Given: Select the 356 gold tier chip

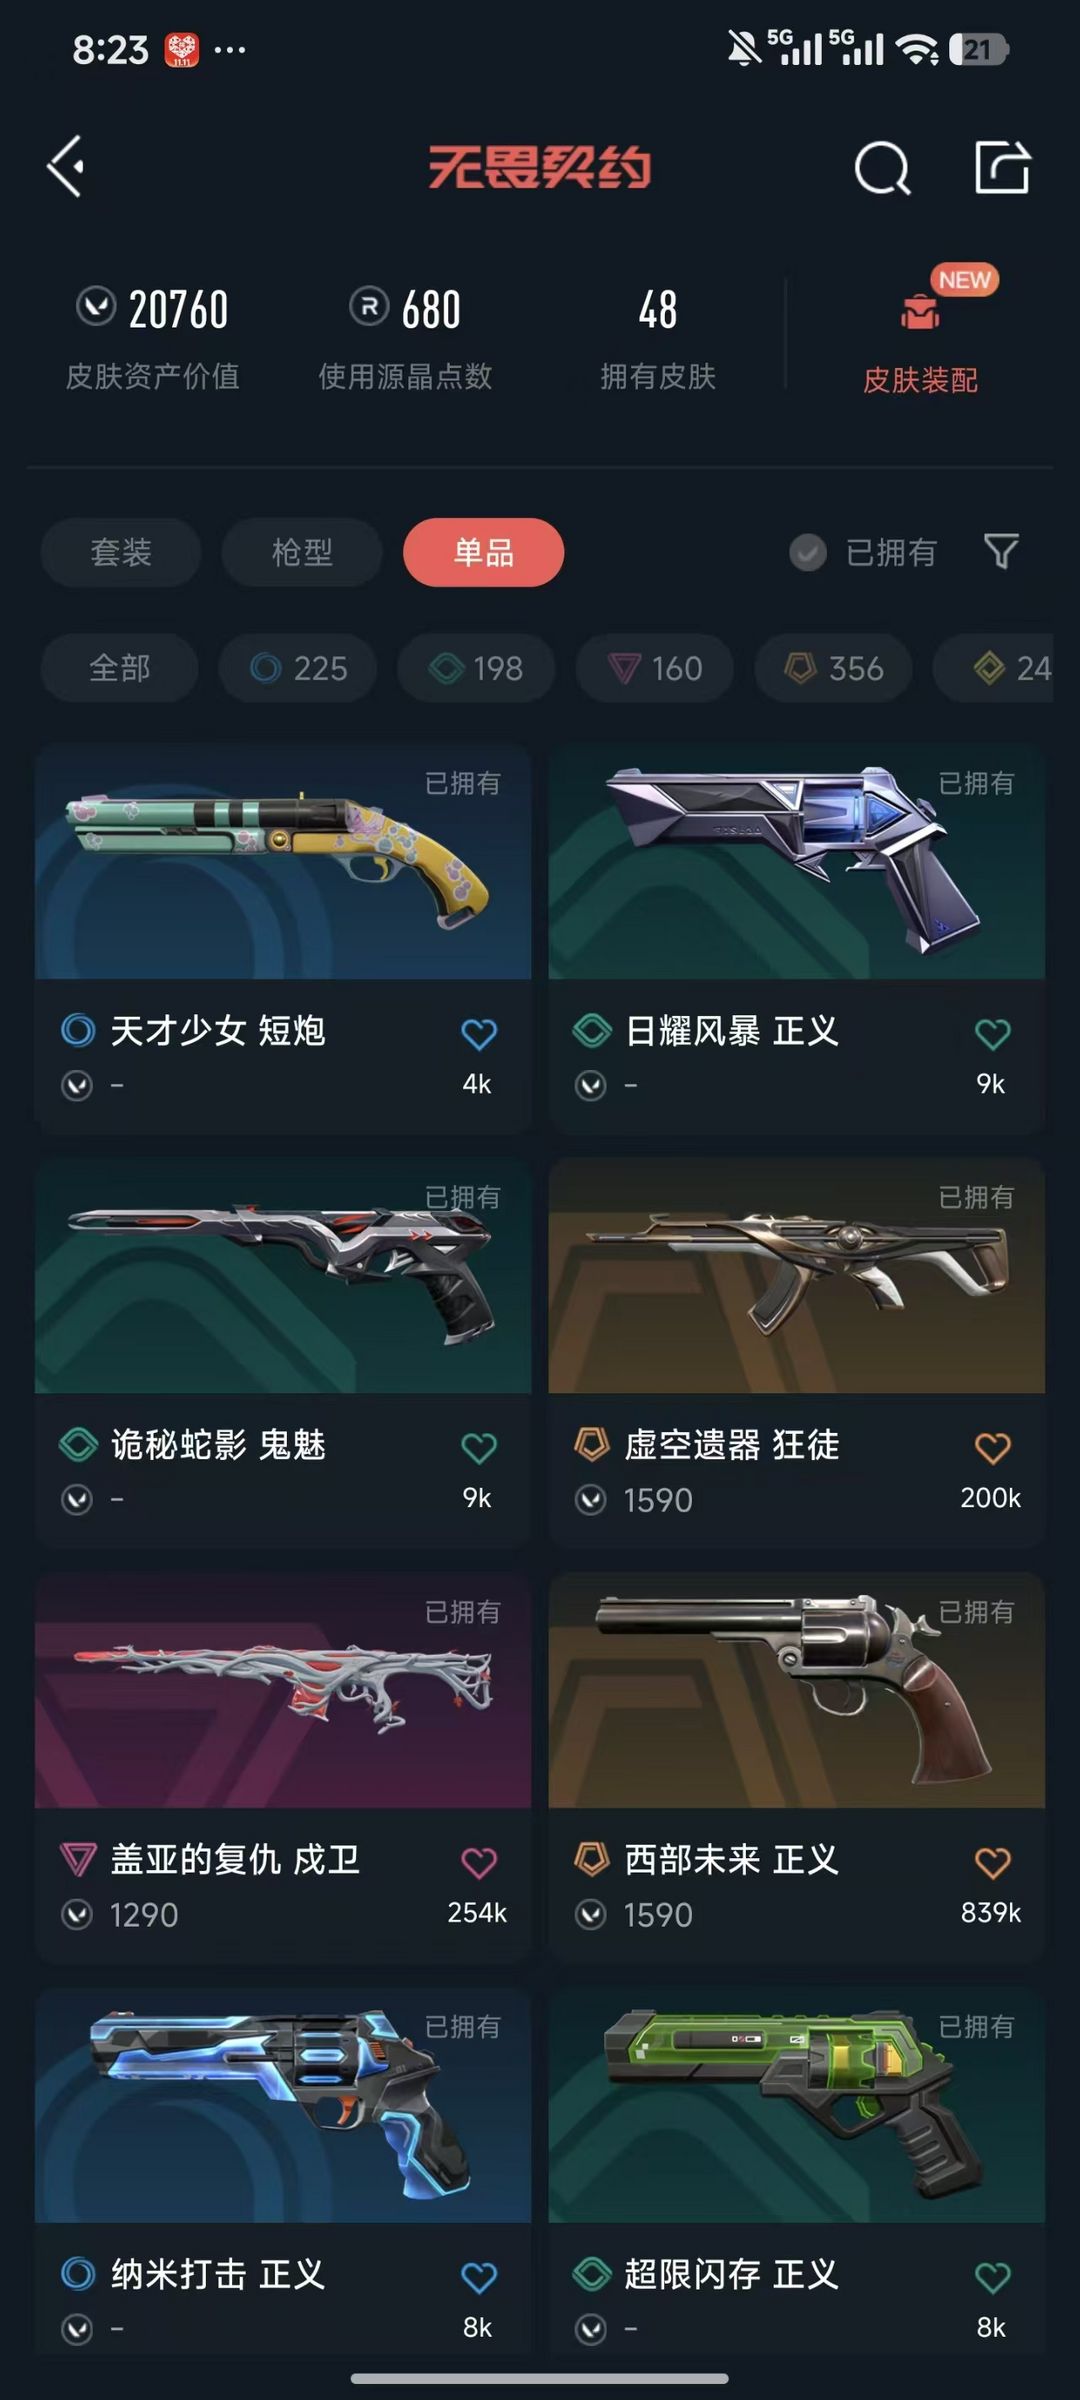Looking at the screenshot, I should [x=834, y=668].
